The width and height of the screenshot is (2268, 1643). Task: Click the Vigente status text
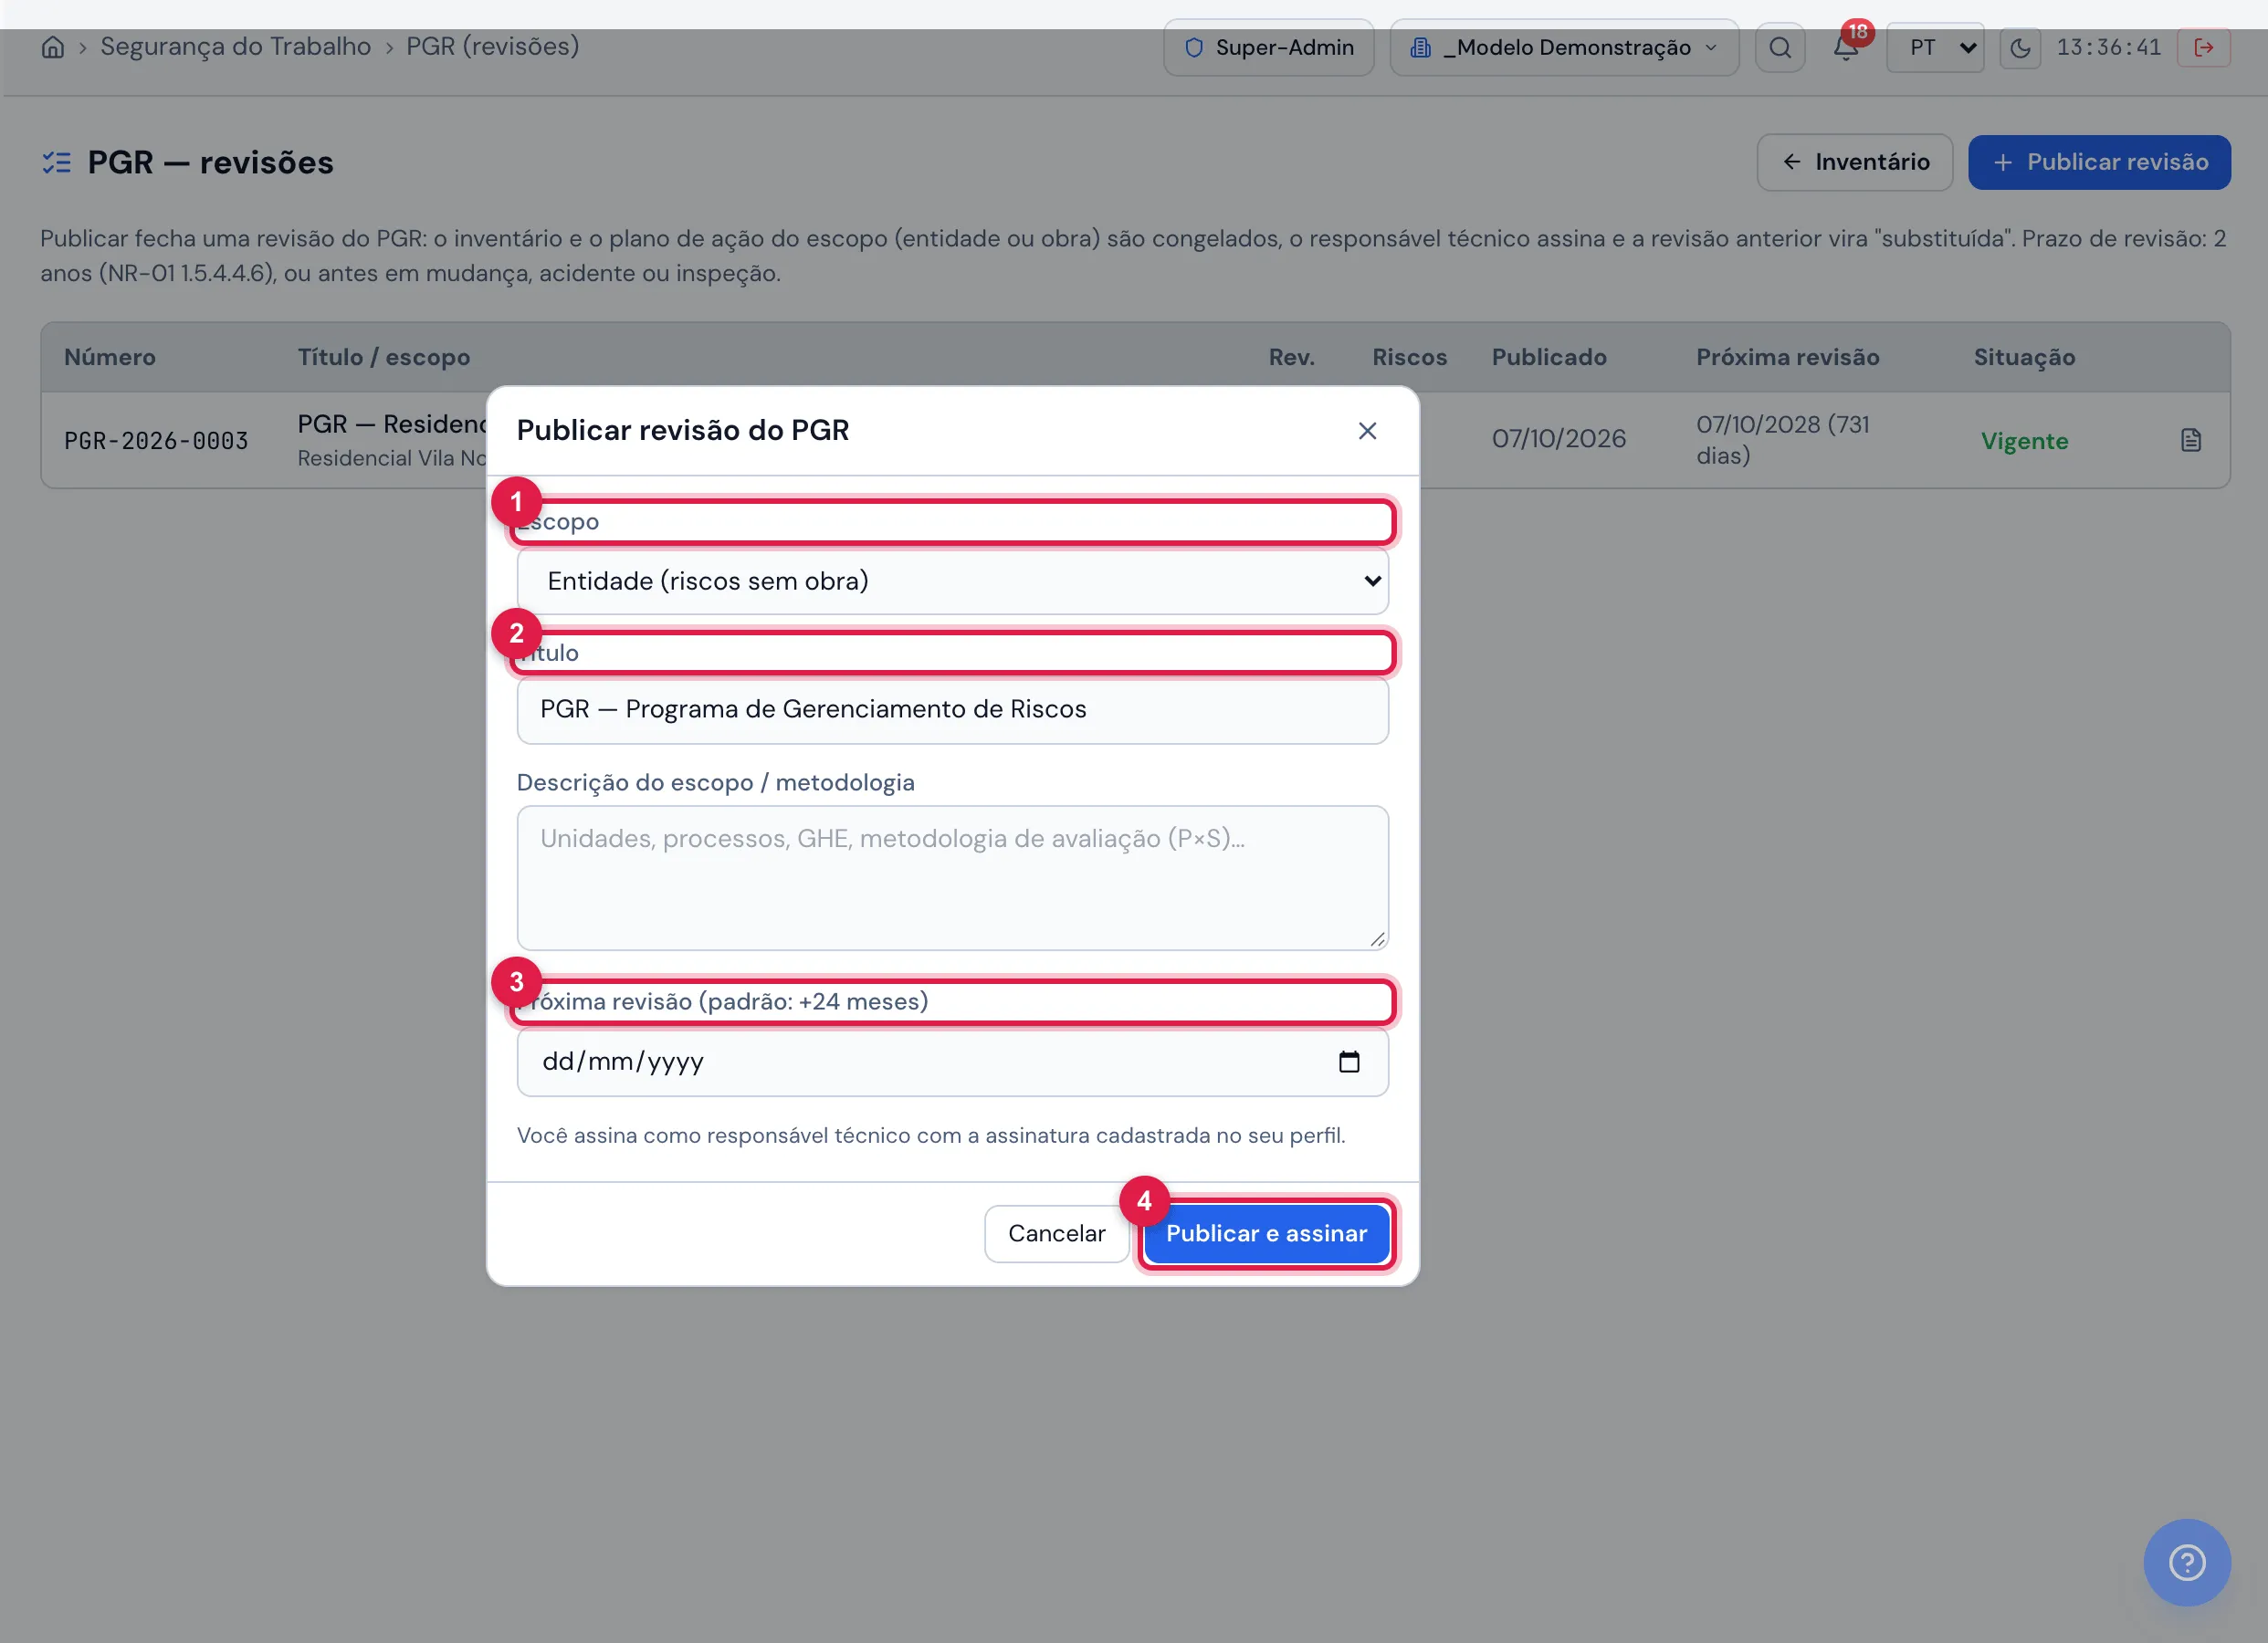(x=2024, y=441)
